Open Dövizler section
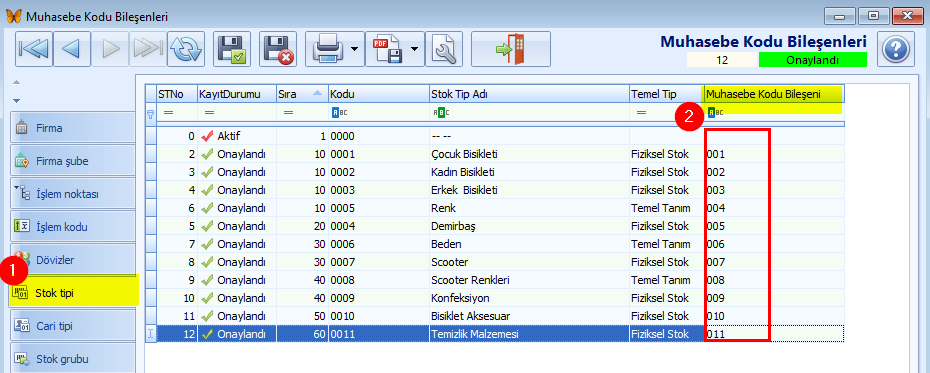 click(x=72, y=260)
